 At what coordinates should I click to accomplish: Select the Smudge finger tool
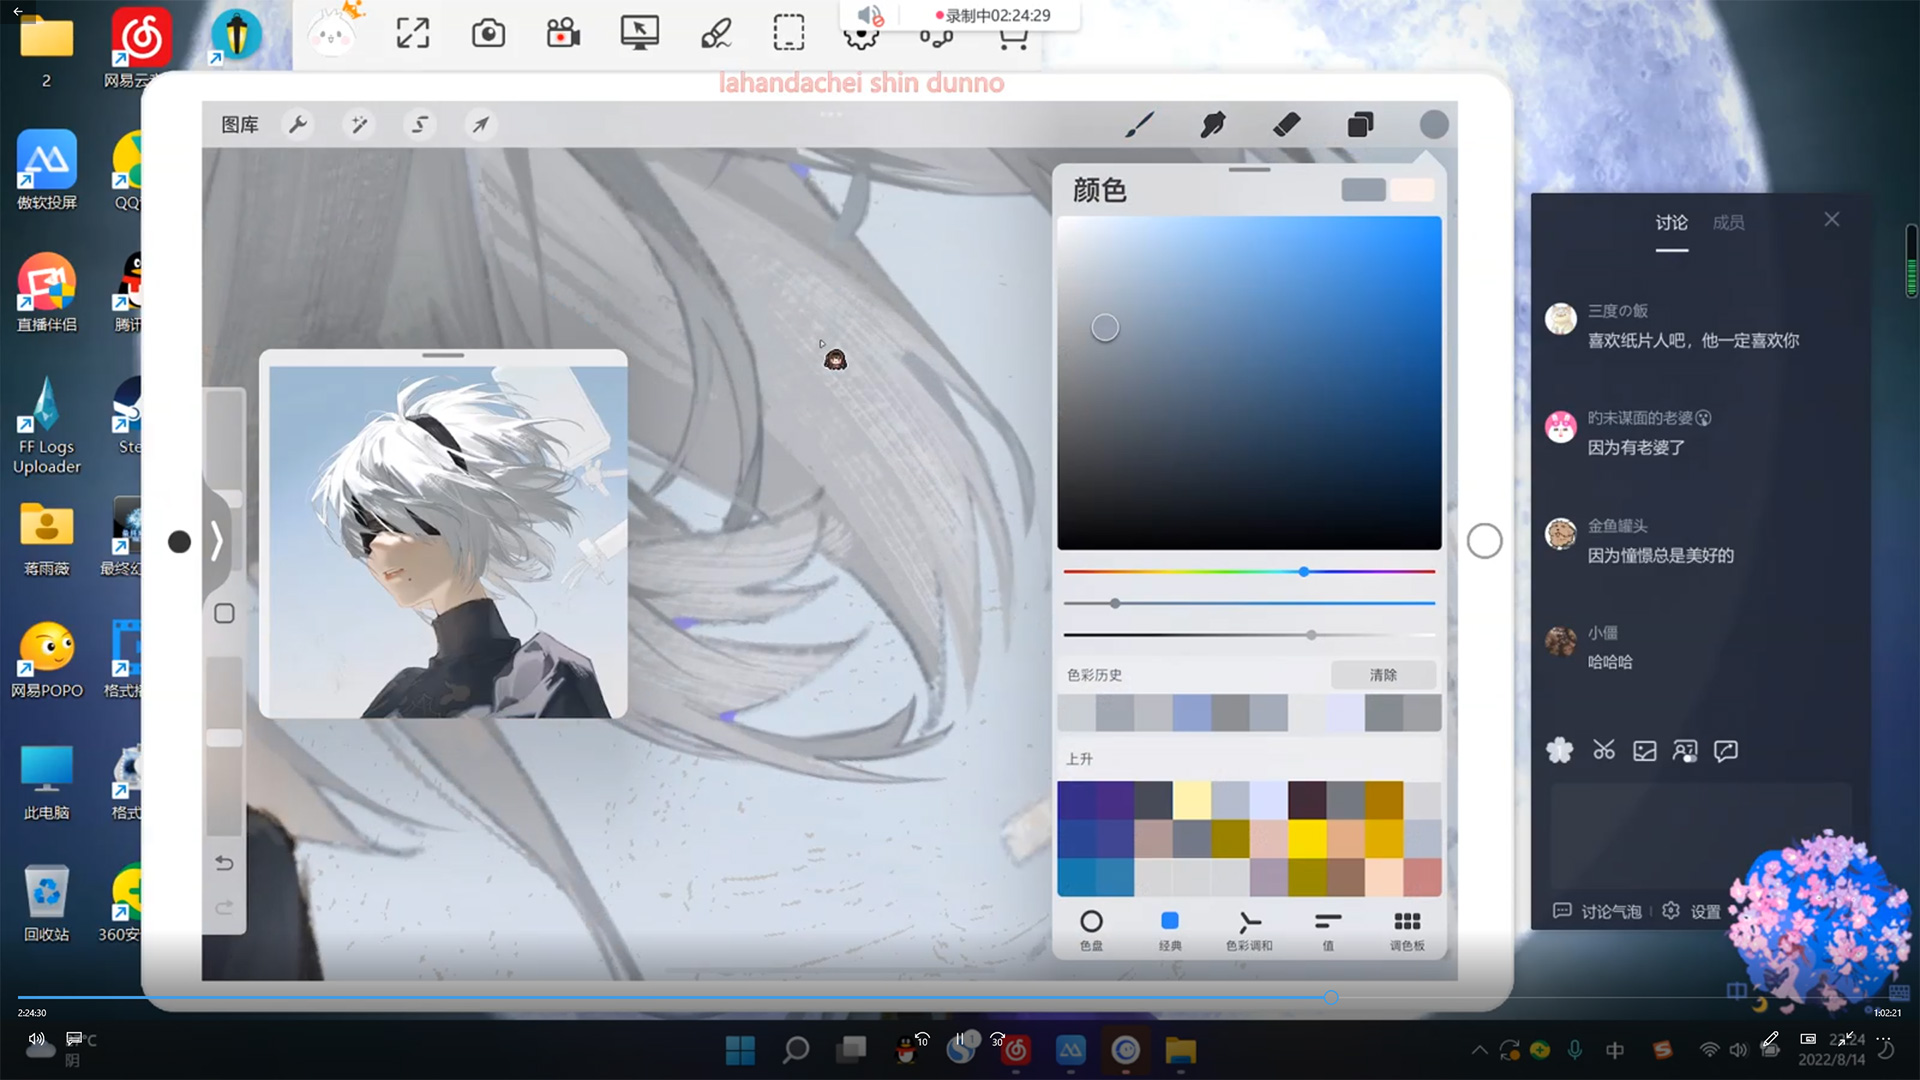click(x=1213, y=125)
